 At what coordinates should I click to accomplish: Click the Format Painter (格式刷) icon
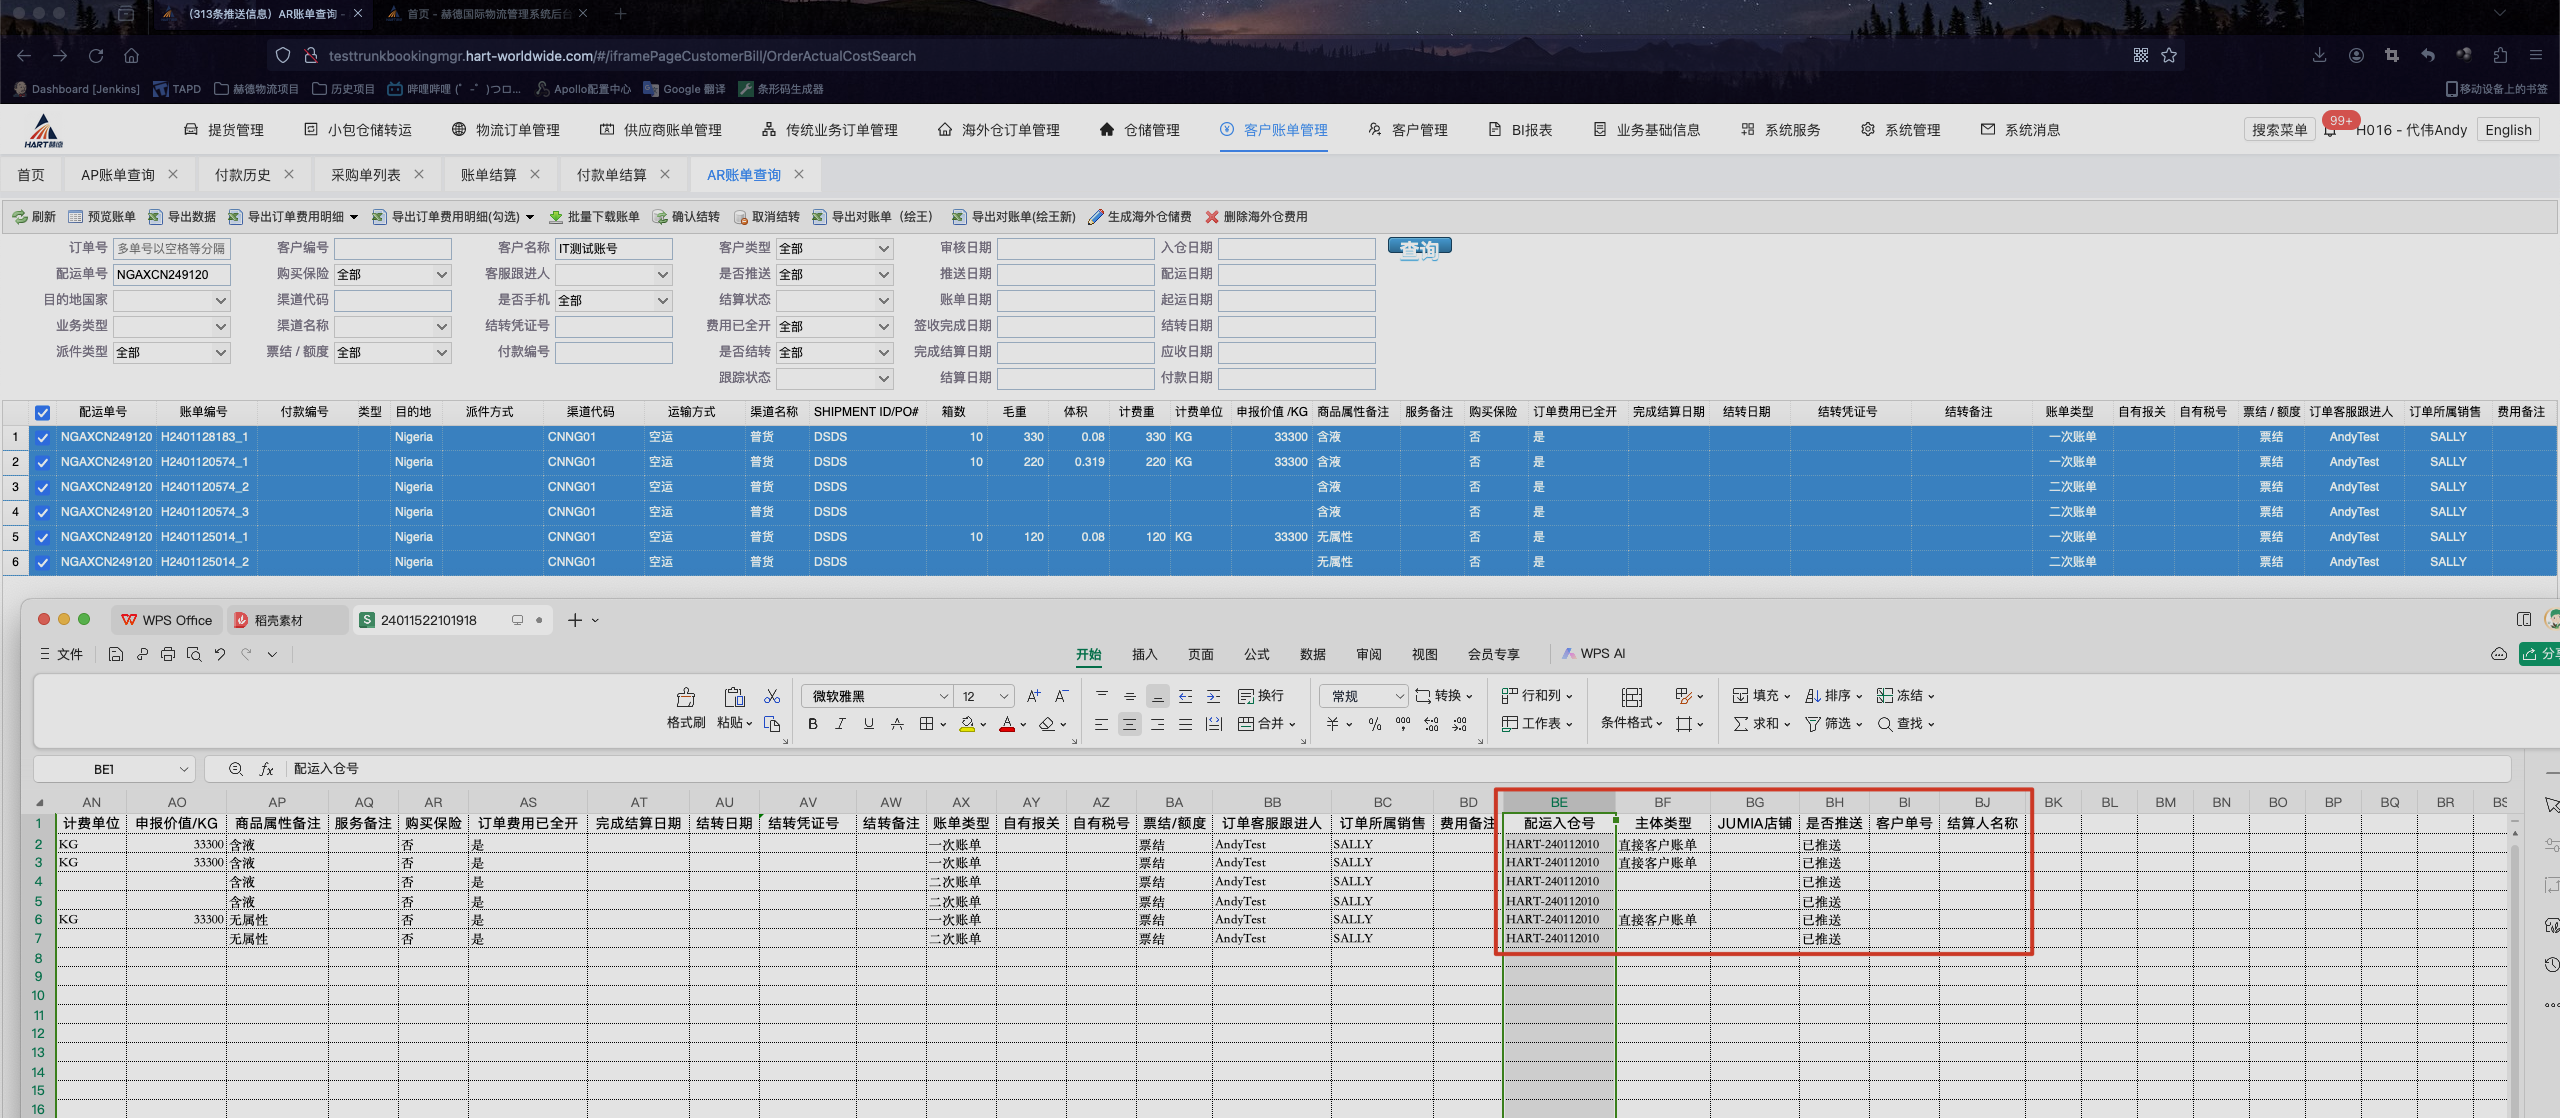tap(685, 697)
